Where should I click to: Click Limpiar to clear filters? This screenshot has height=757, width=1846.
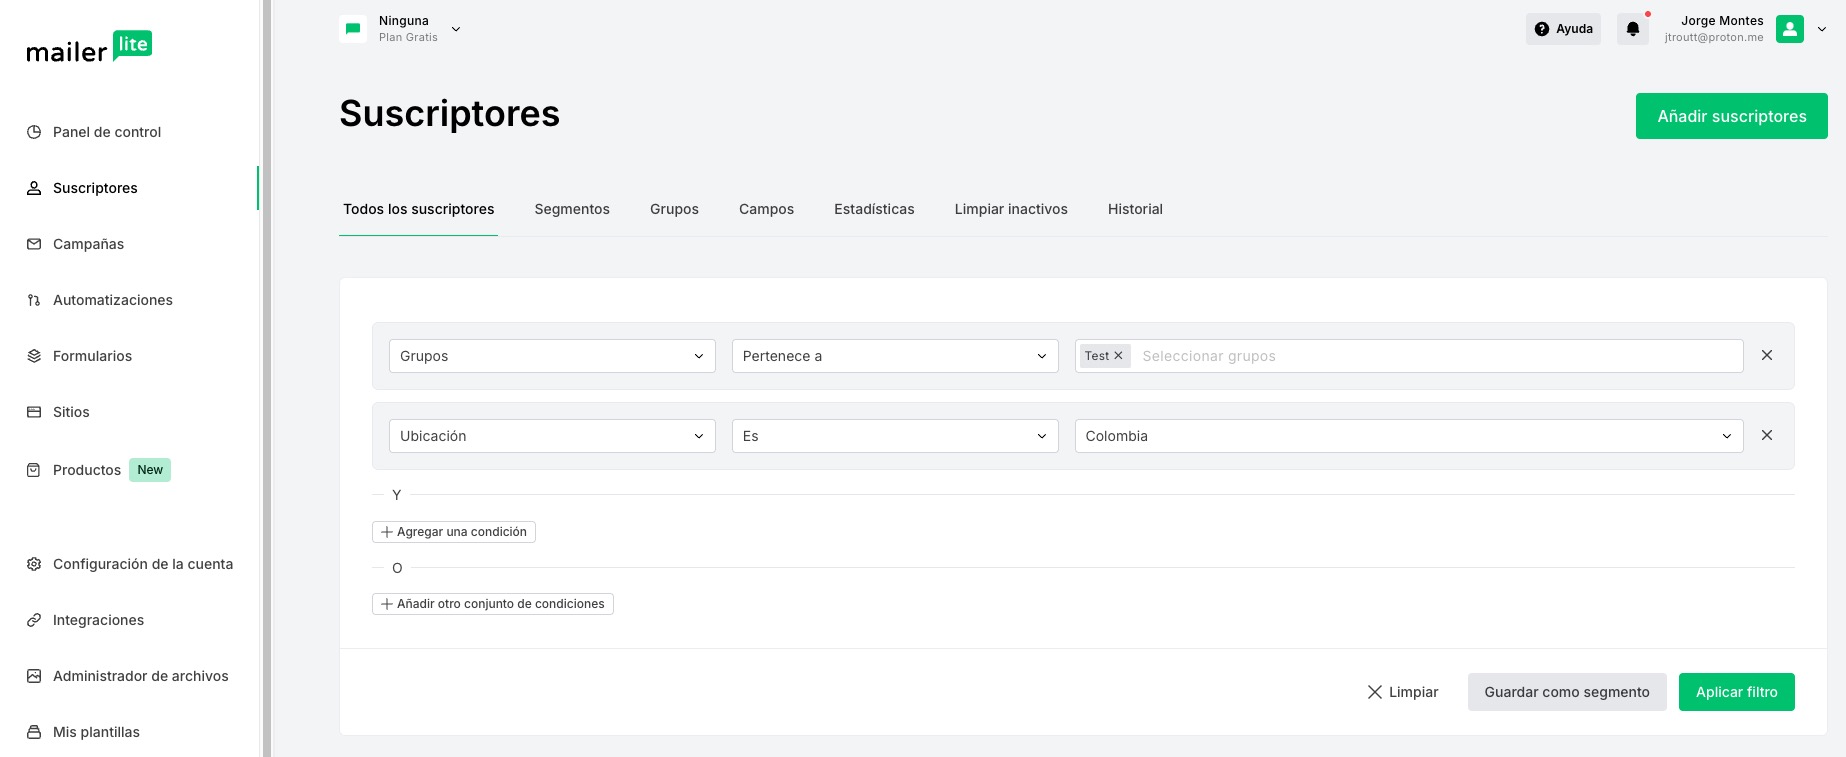pos(1403,692)
